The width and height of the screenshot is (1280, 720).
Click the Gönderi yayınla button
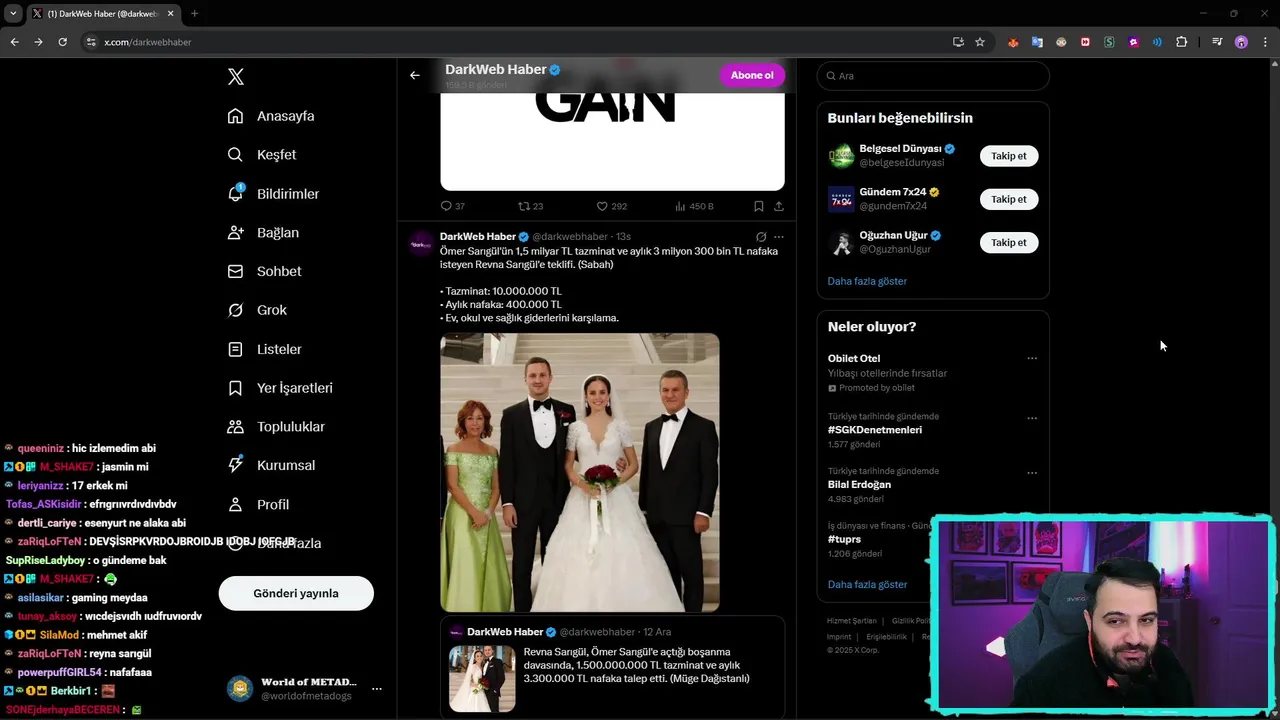[x=296, y=593]
